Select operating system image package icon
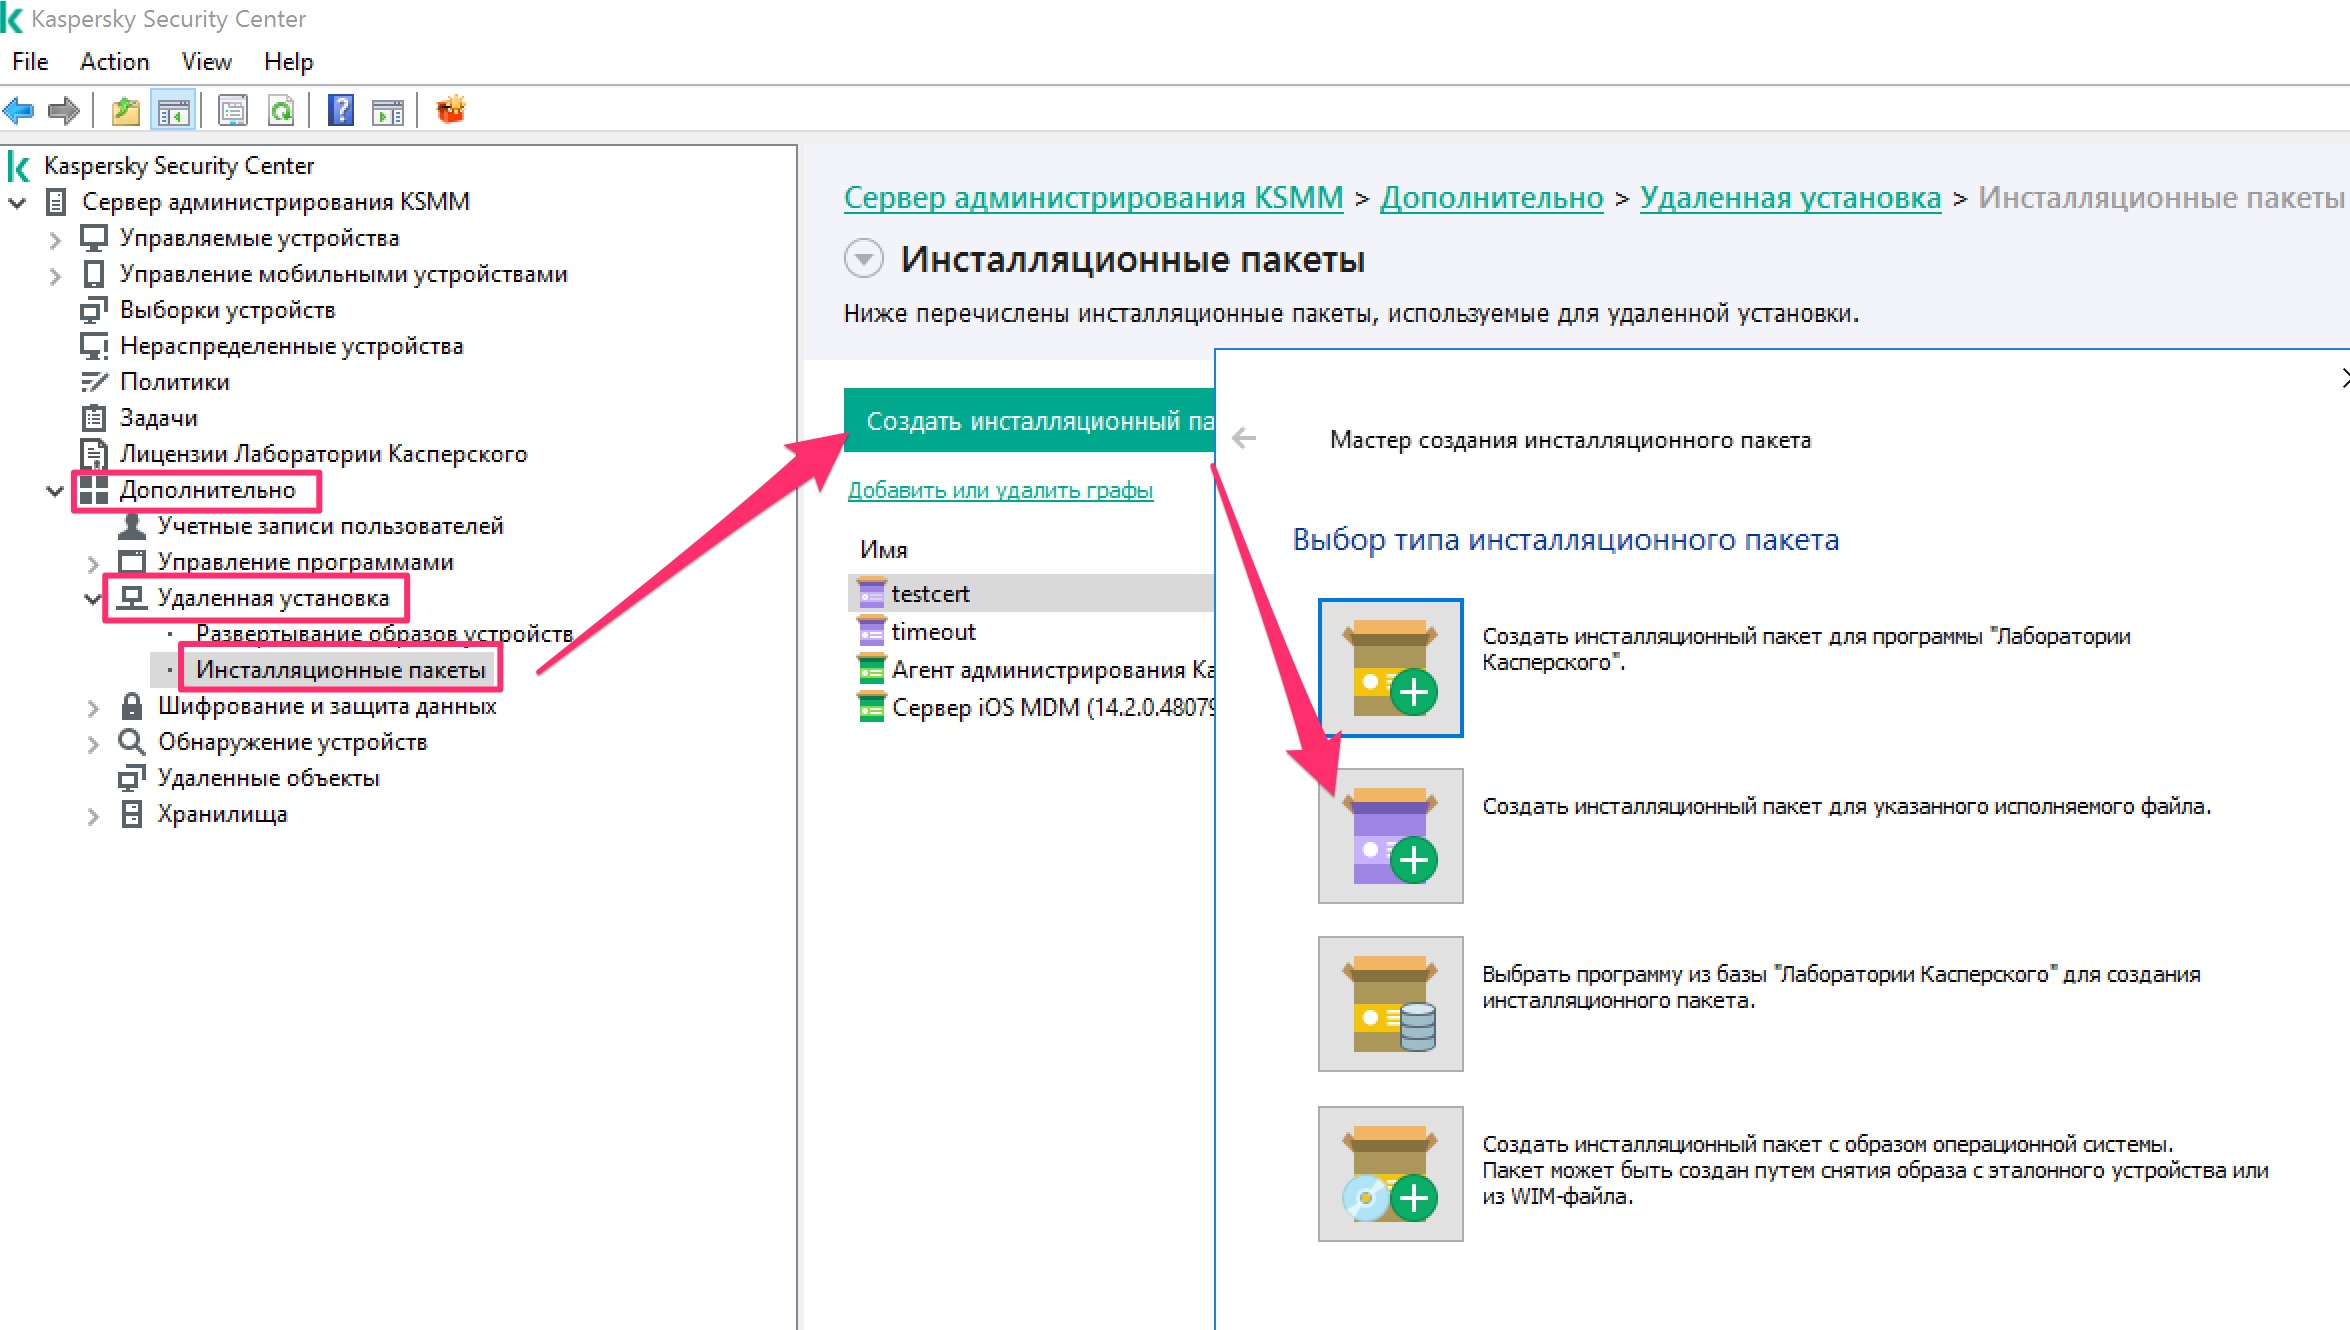Image resolution: width=2350 pixels, height=1330 pixels. pos(1390,1173)
